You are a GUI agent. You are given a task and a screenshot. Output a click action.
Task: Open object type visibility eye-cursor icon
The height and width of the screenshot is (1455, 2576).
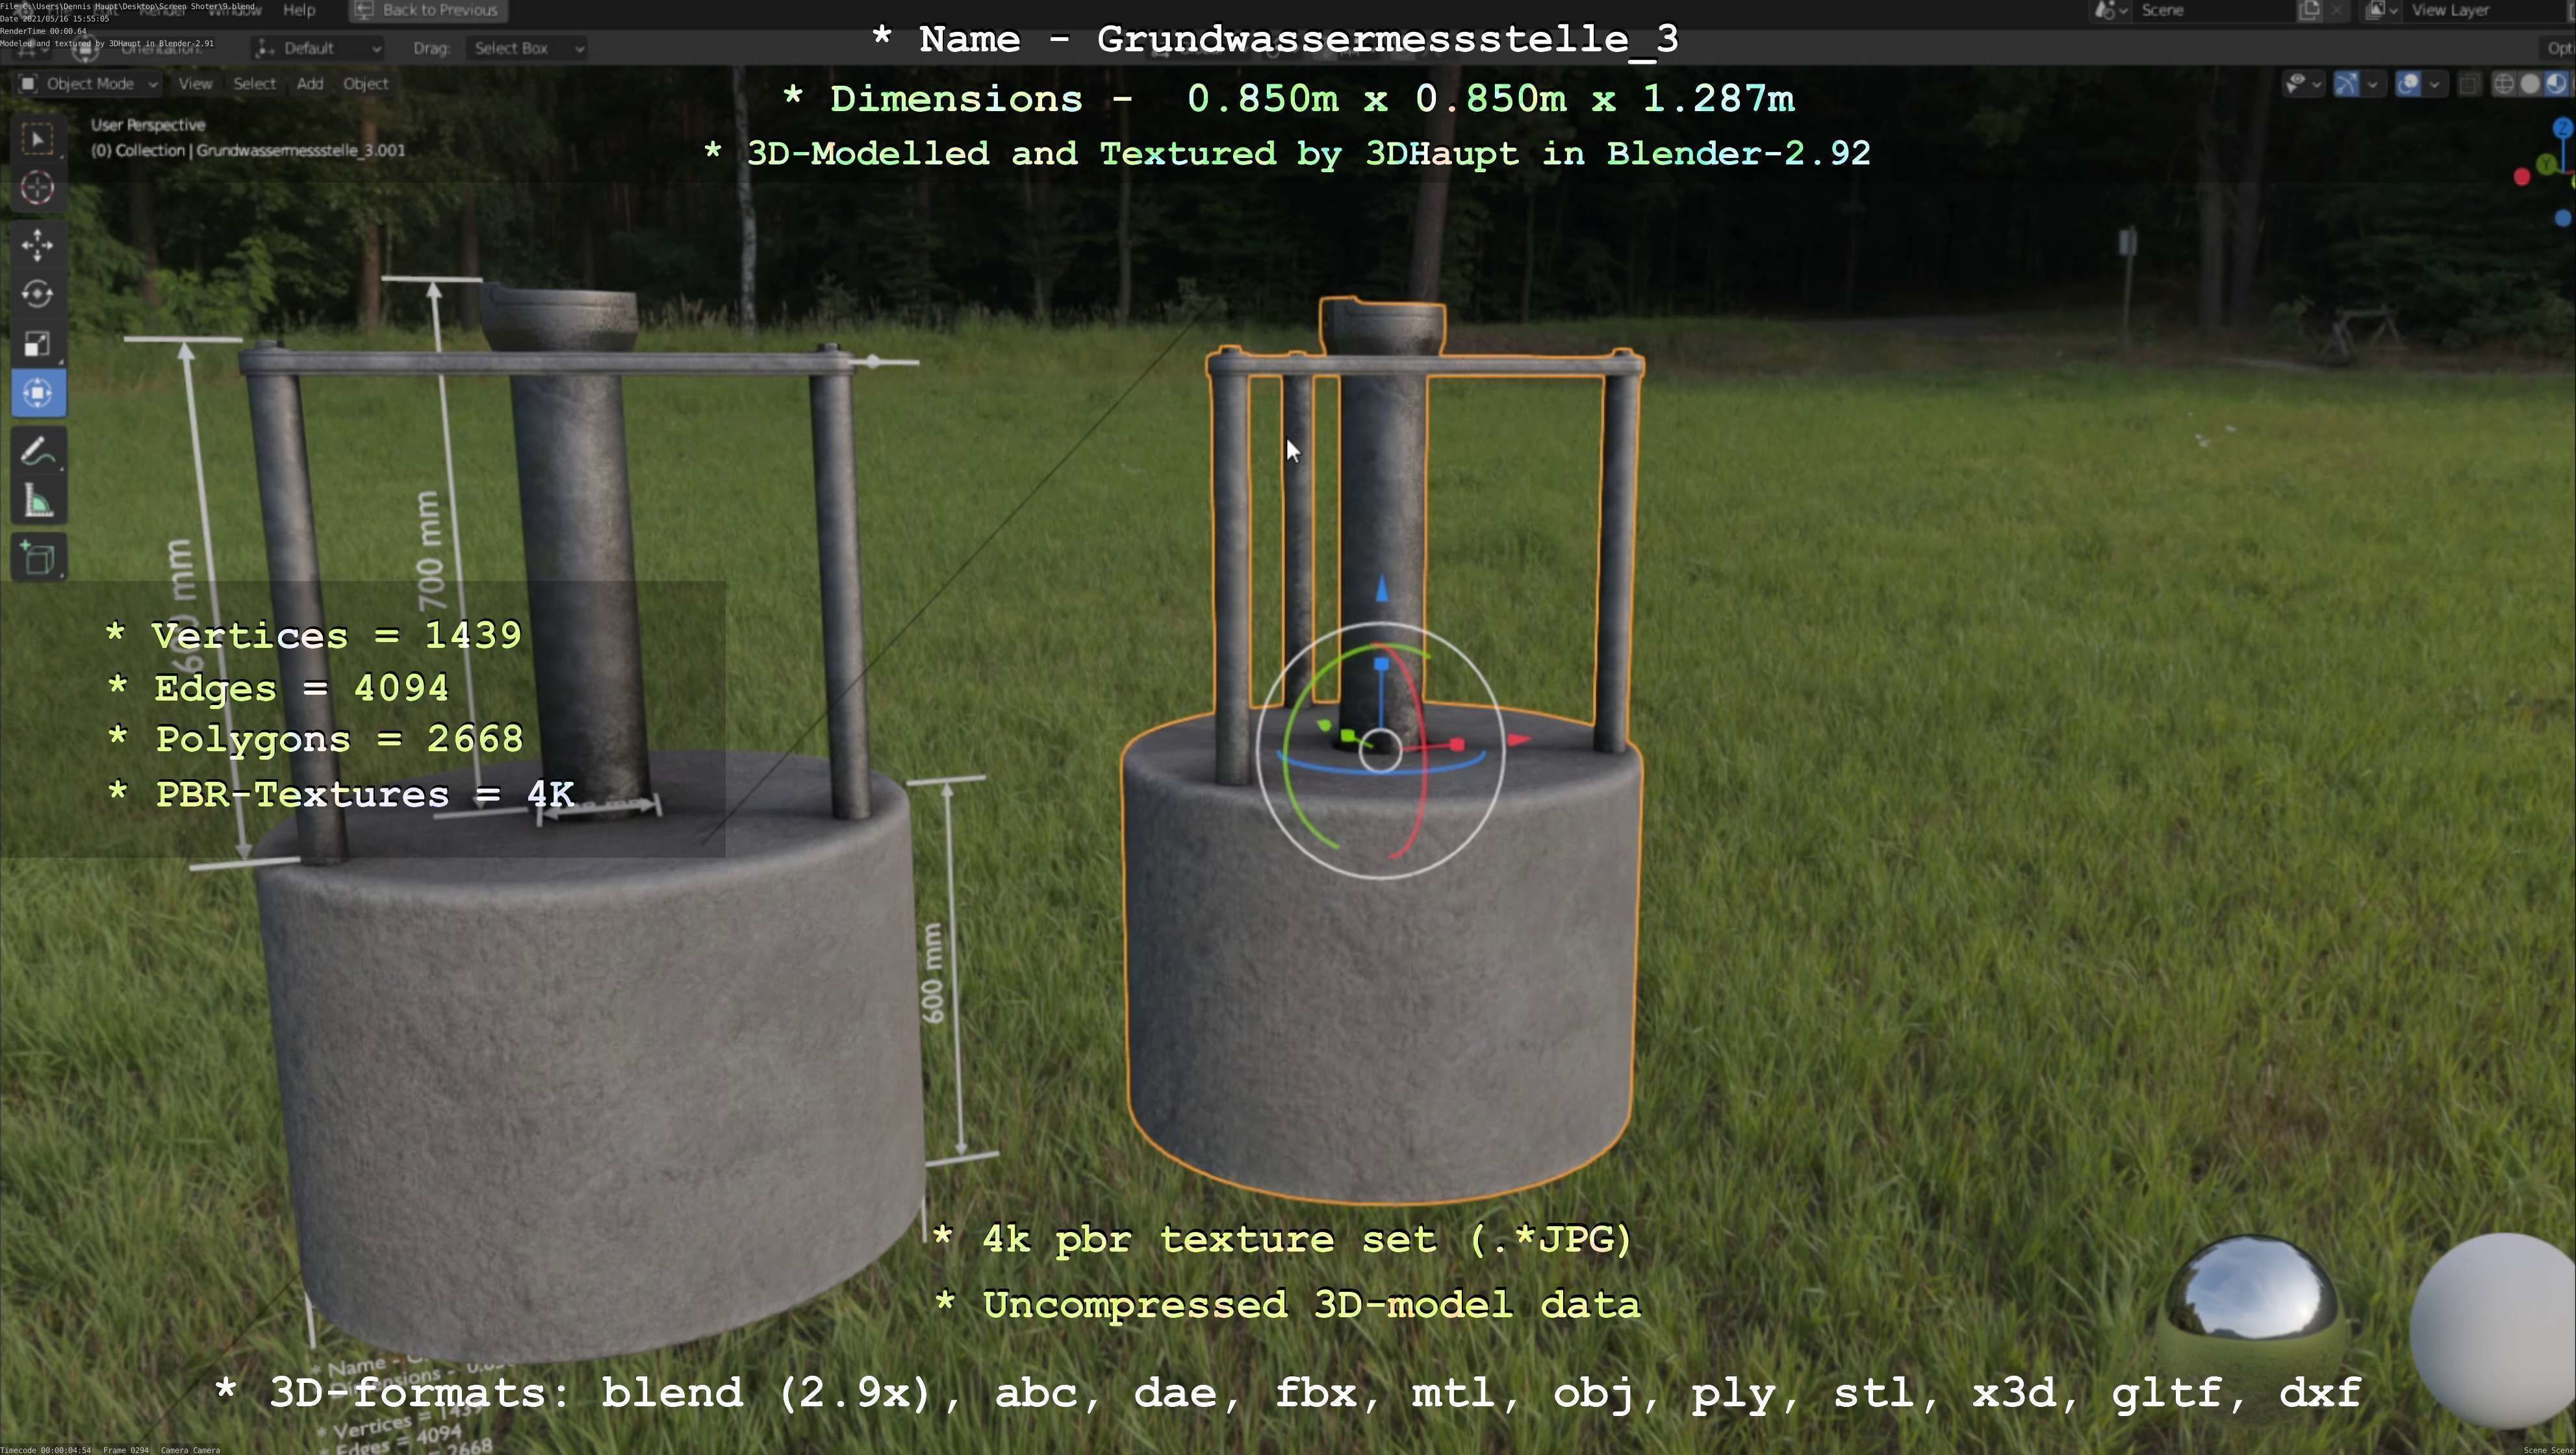(x=2296, y=84)
